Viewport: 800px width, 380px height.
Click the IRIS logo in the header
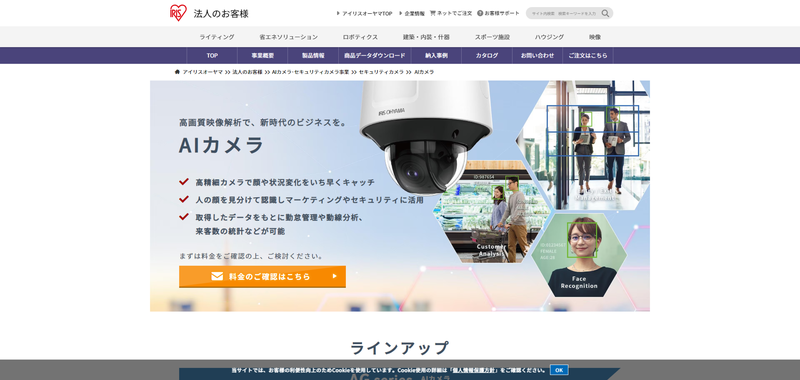(x=178, y=13)
